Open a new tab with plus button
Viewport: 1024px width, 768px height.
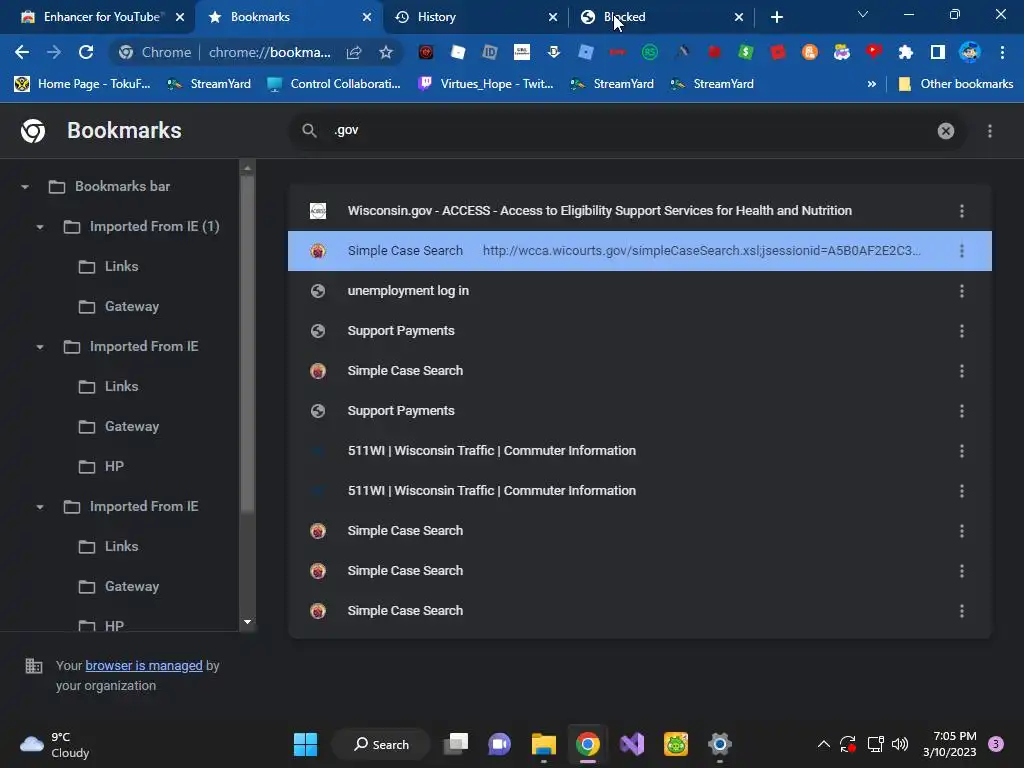pos(776,17)
